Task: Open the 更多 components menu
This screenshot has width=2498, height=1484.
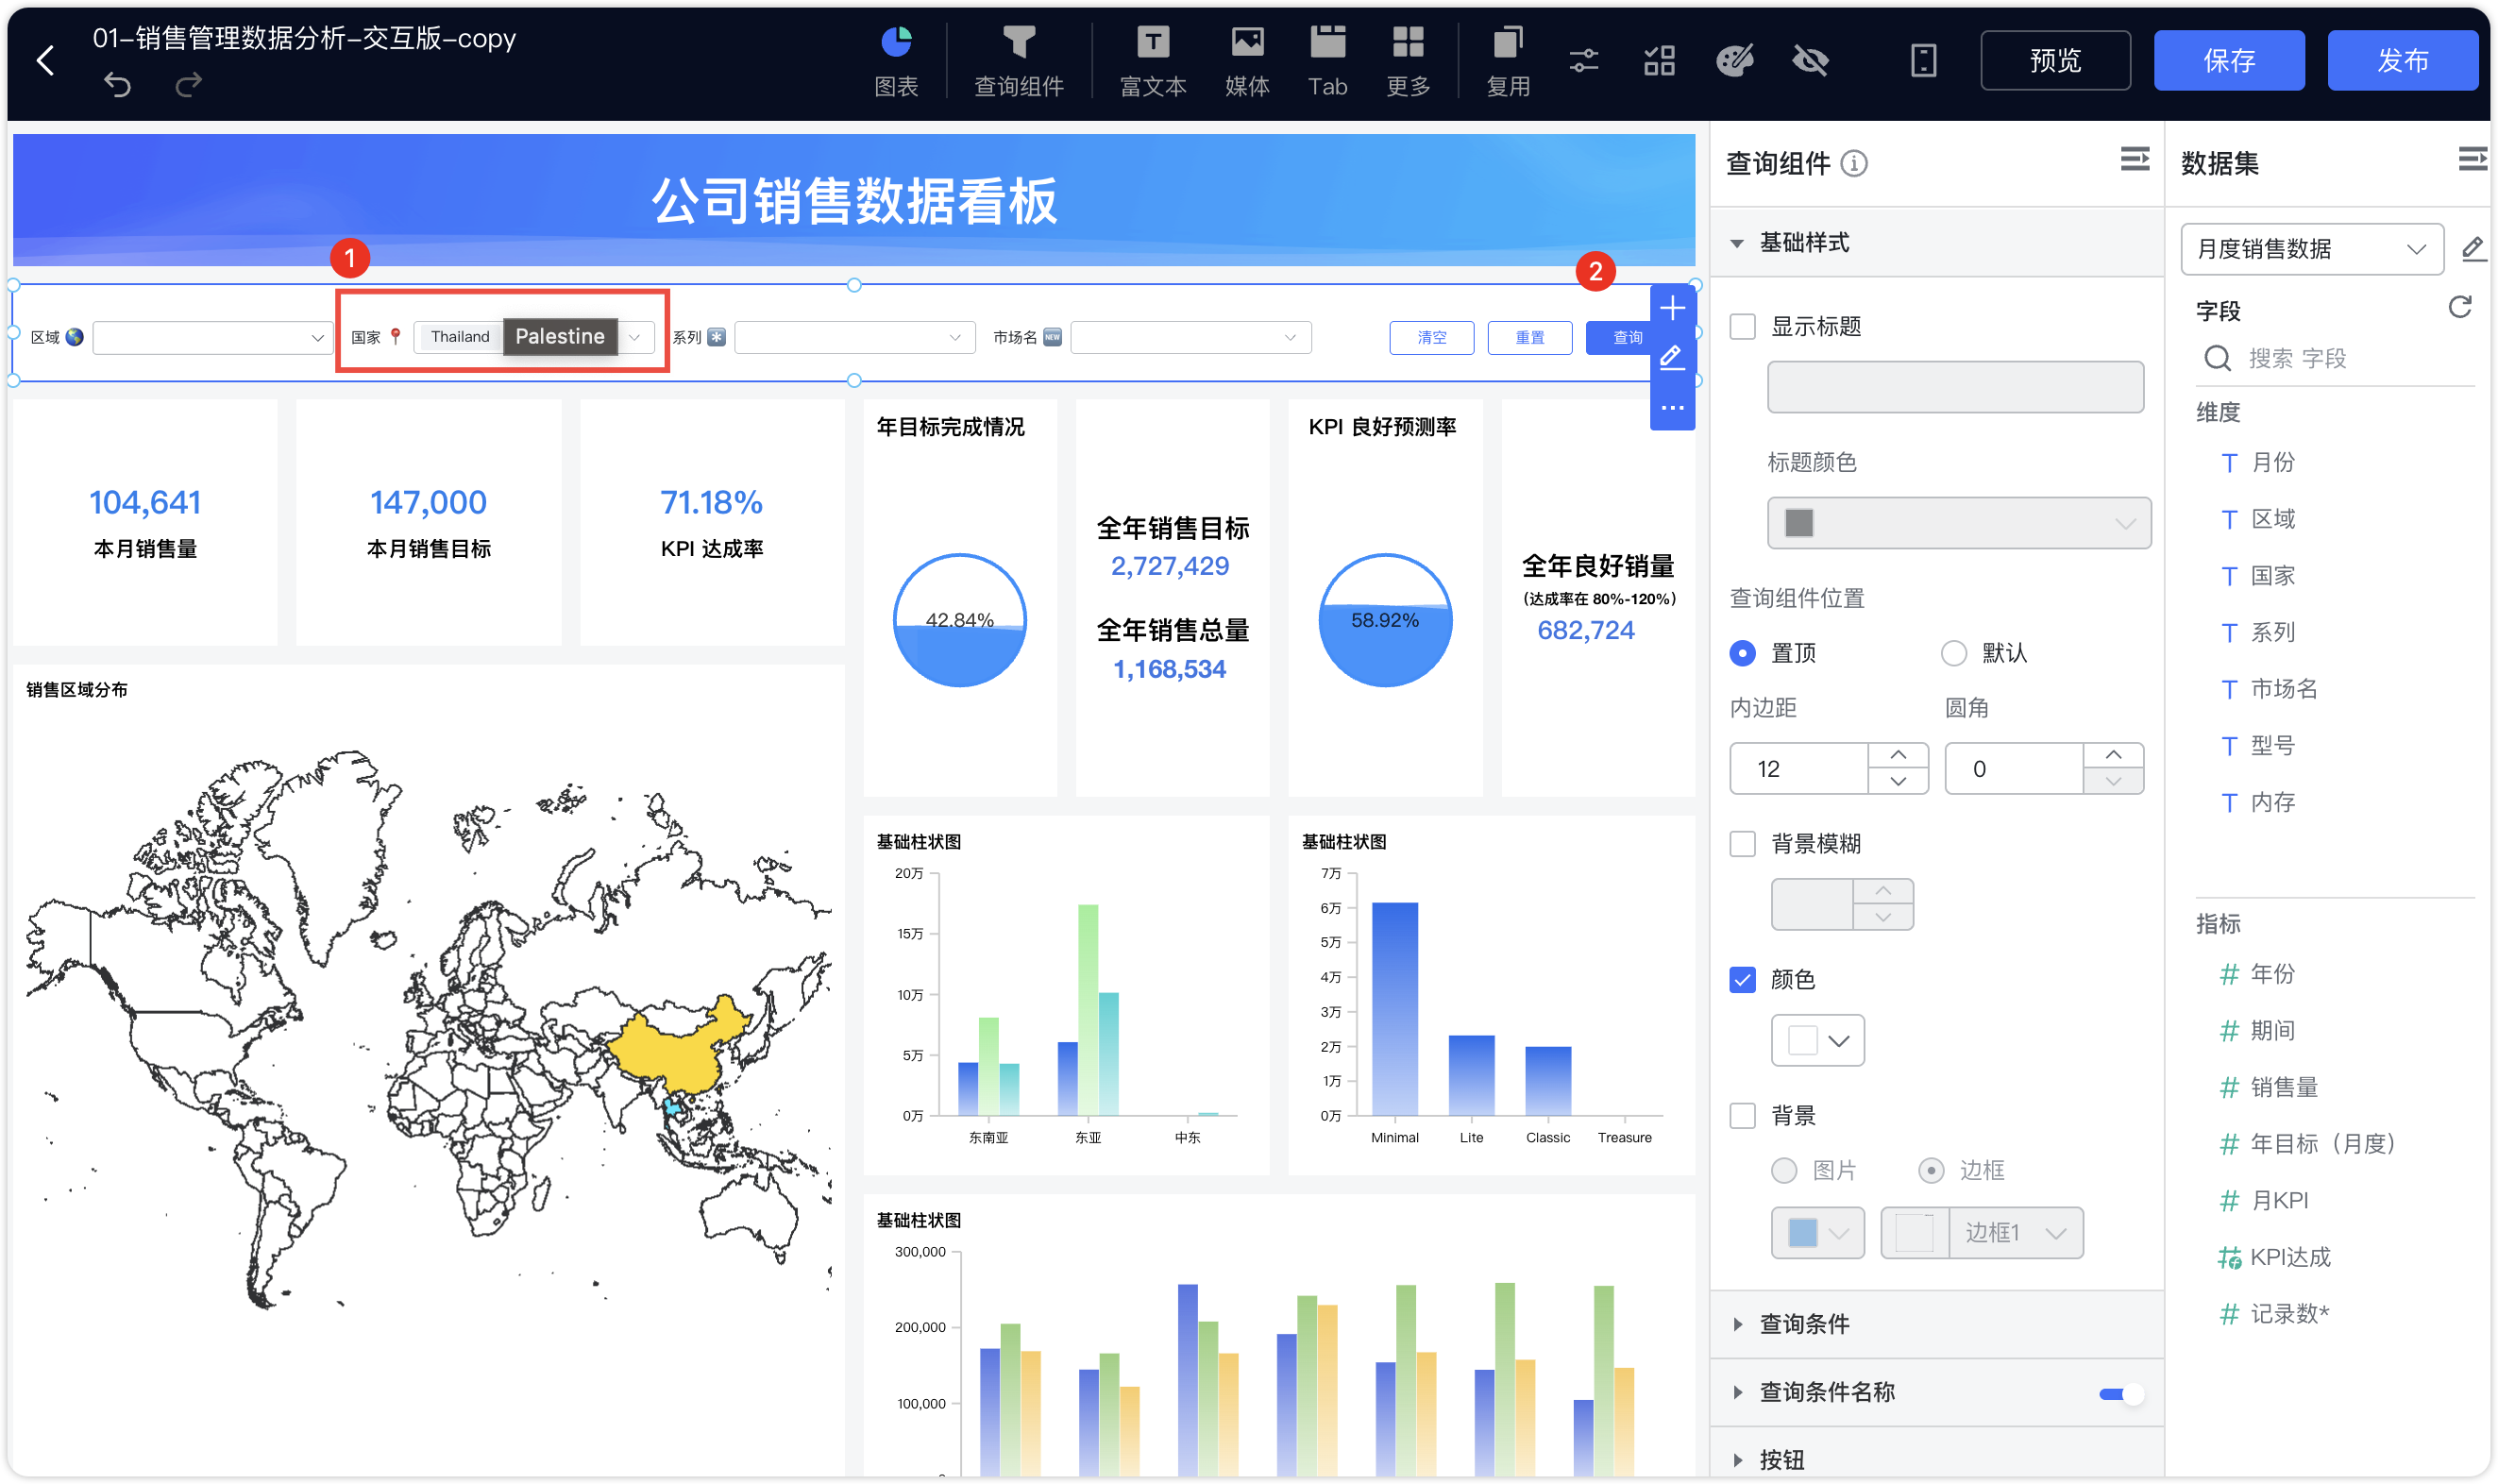Action: coord(1408,61)
